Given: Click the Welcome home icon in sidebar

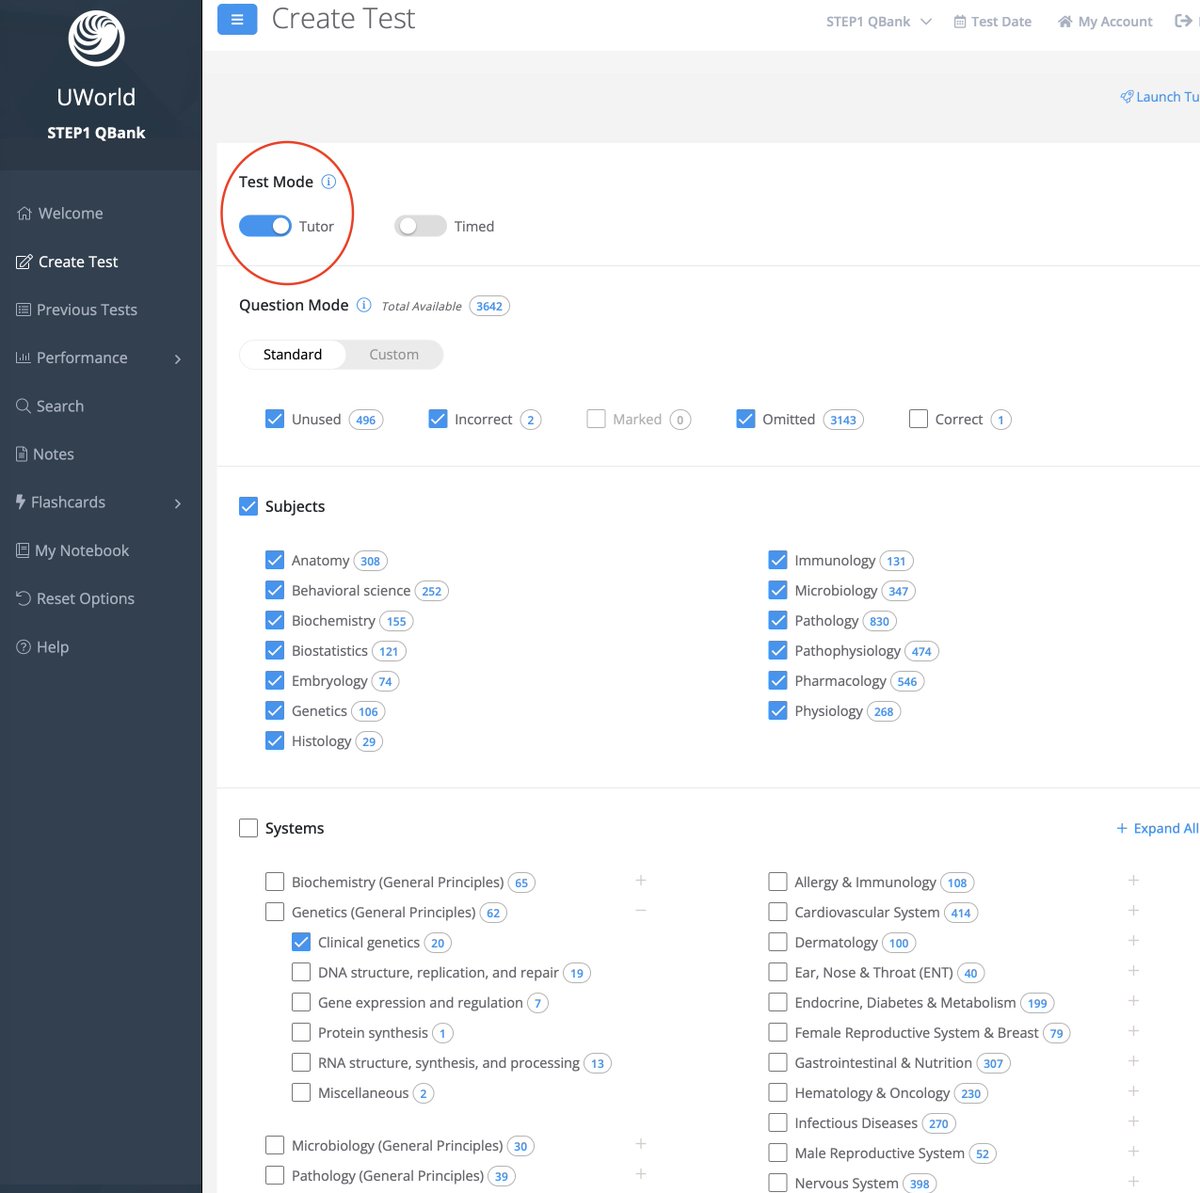Looking at the screenshot, I should click(24, 213).
